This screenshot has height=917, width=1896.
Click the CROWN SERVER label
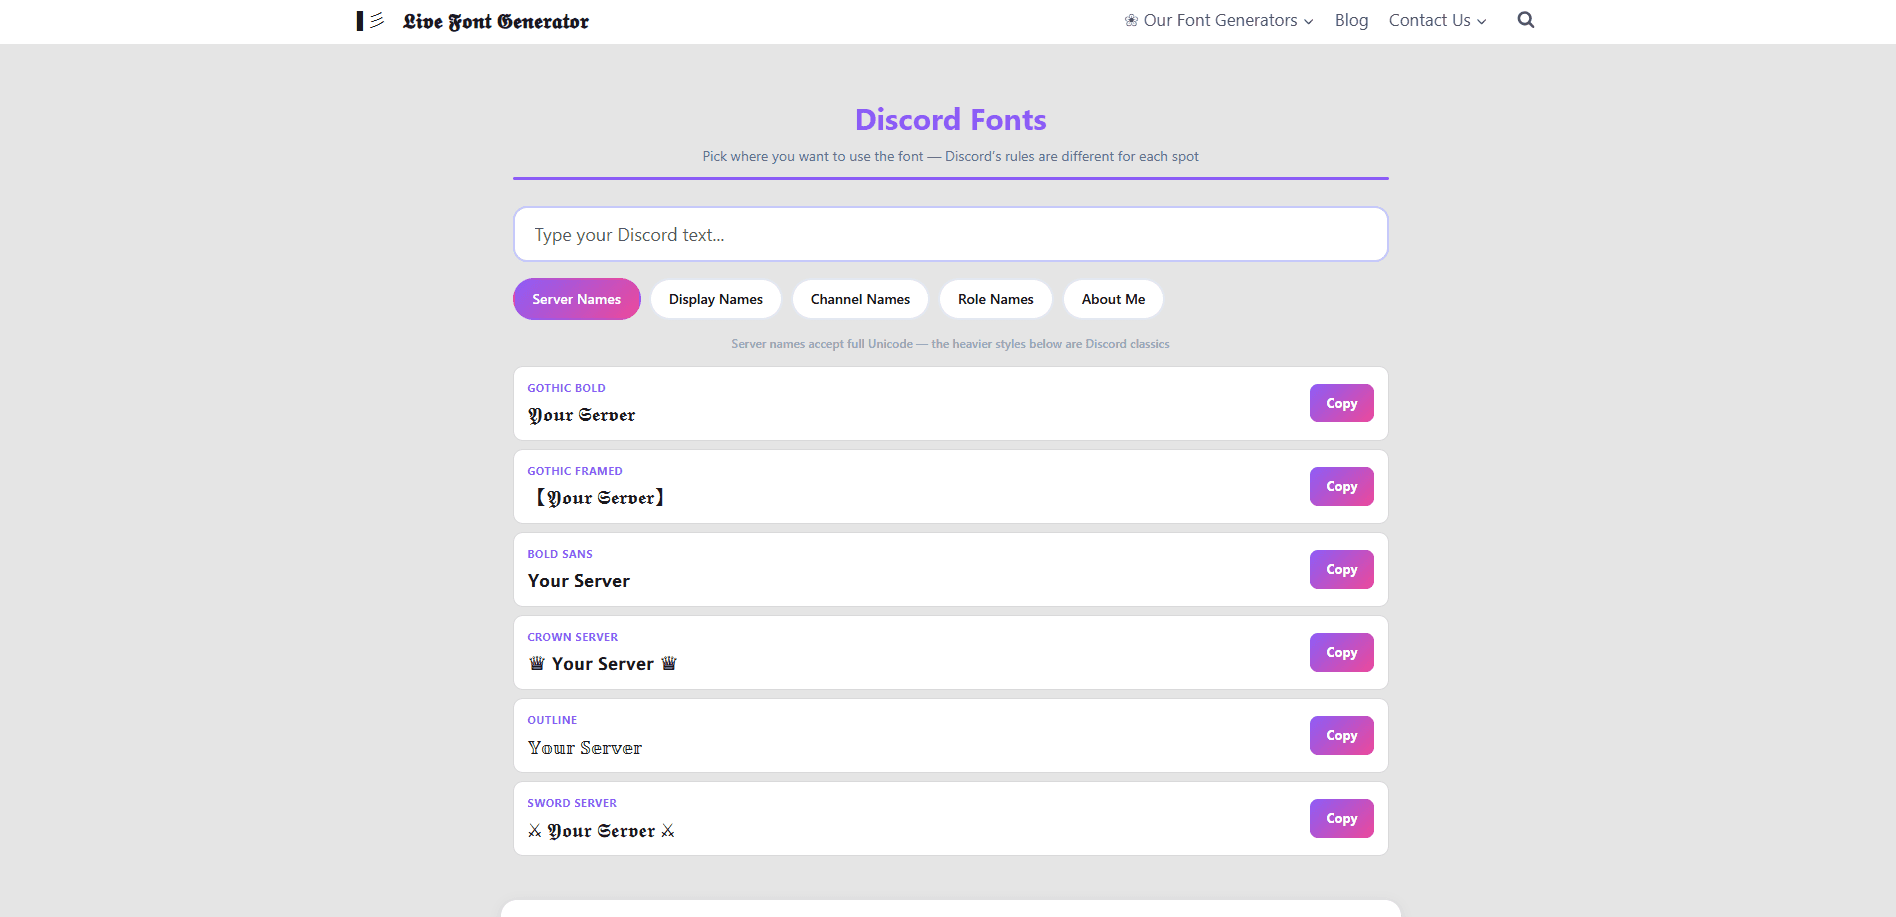(x=573, y=637)
